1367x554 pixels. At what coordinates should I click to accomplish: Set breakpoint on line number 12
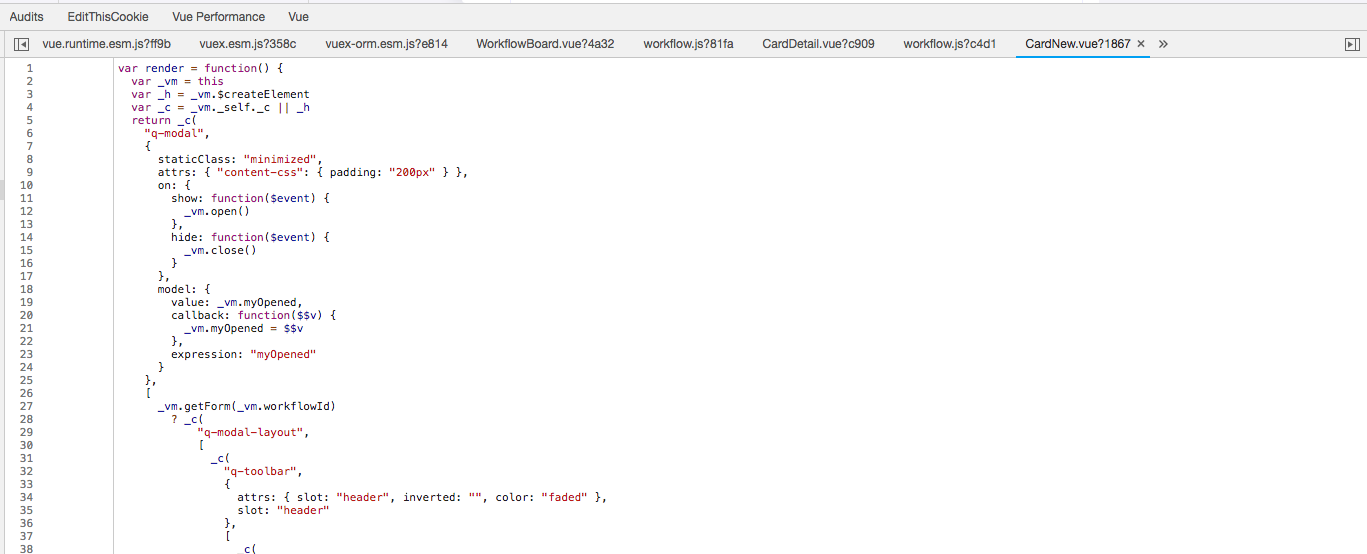(26, 211)
